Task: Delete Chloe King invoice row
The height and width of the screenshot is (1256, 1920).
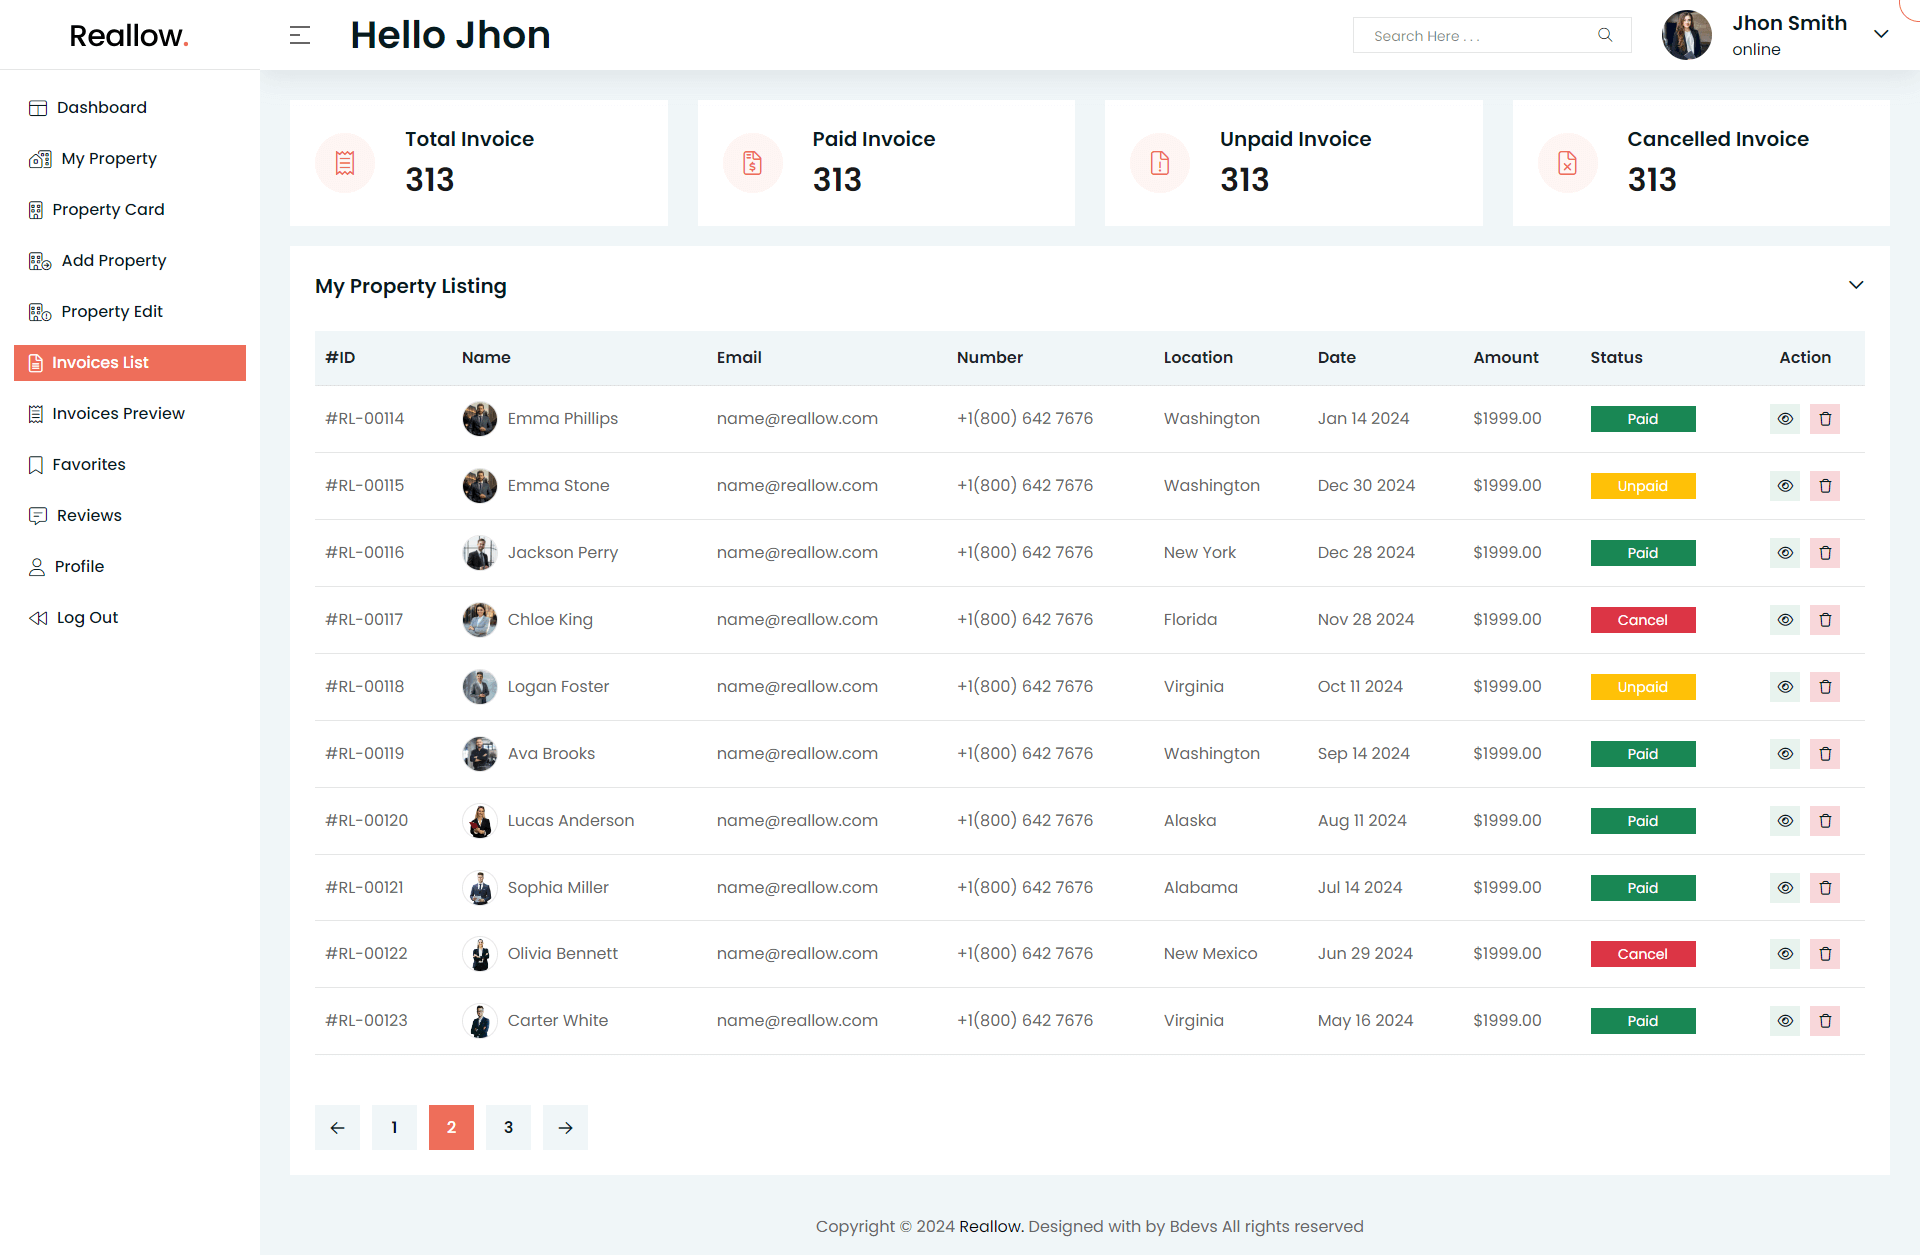Action: pos(1825,620)
